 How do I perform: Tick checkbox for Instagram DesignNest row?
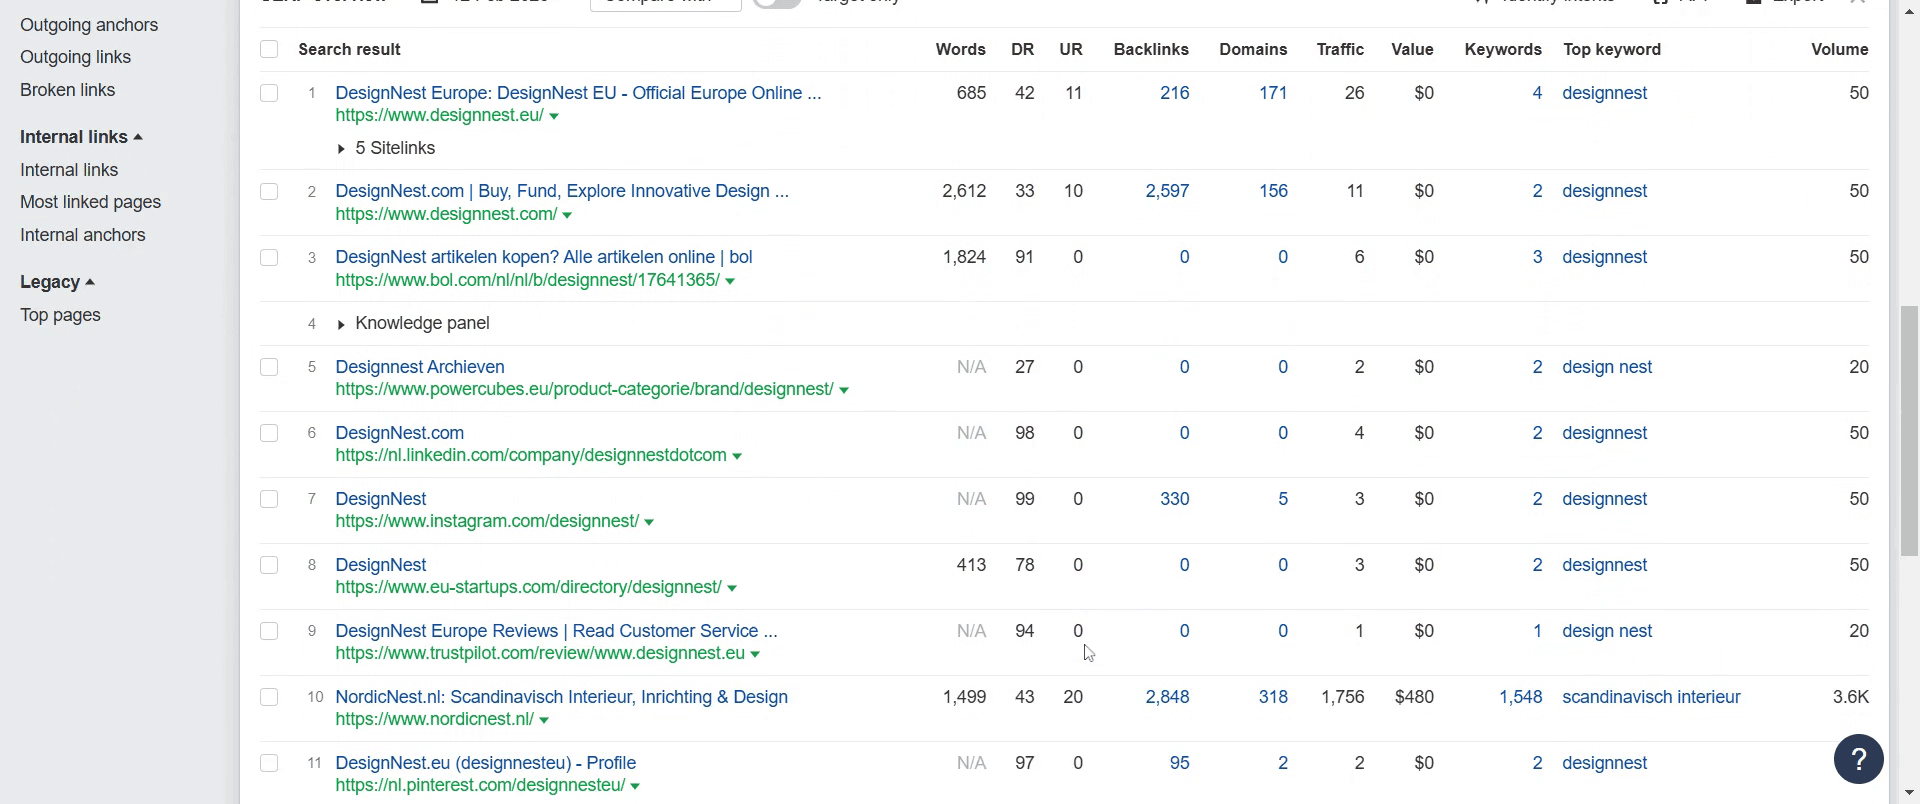[269, 499]
